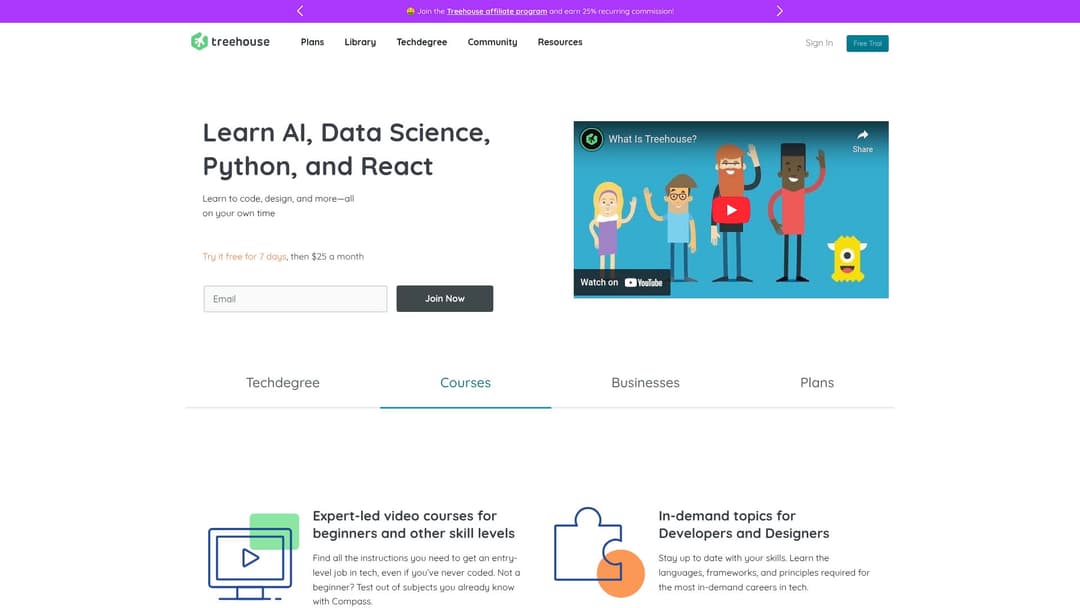Screen dimensions: 1080x608
Task: Open the Community navigation menu
Action: 492,42
